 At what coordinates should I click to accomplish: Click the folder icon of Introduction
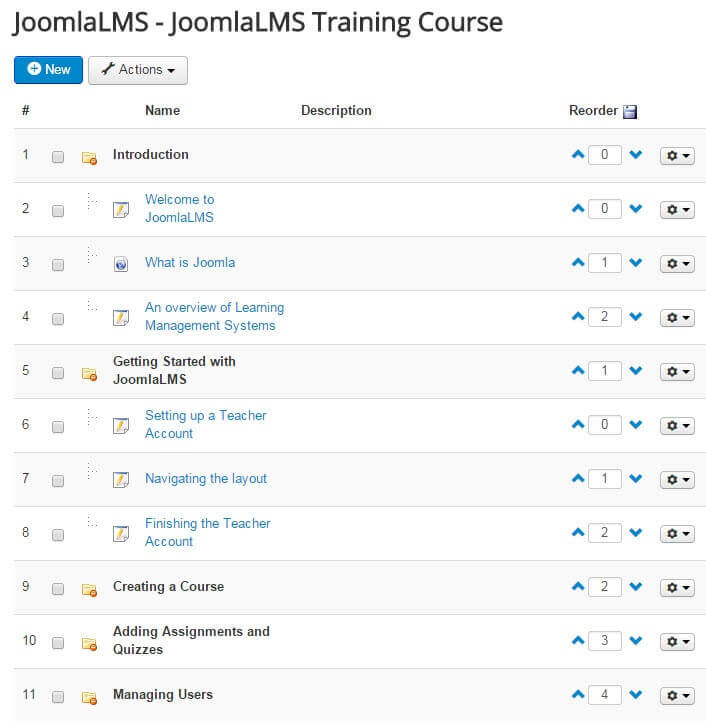click(89, 158)
